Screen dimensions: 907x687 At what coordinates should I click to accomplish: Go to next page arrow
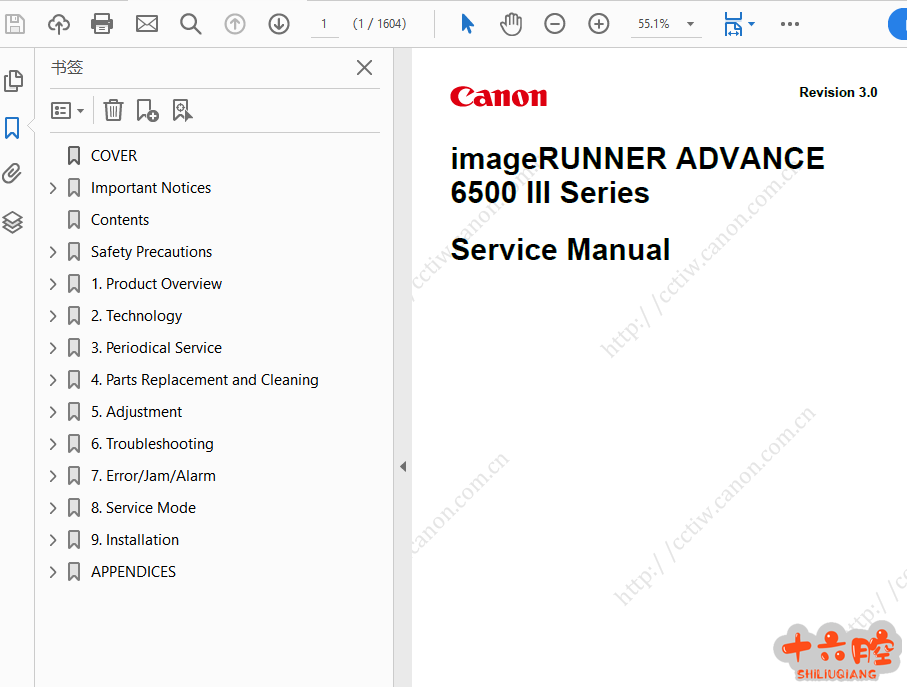pos(279,24)
